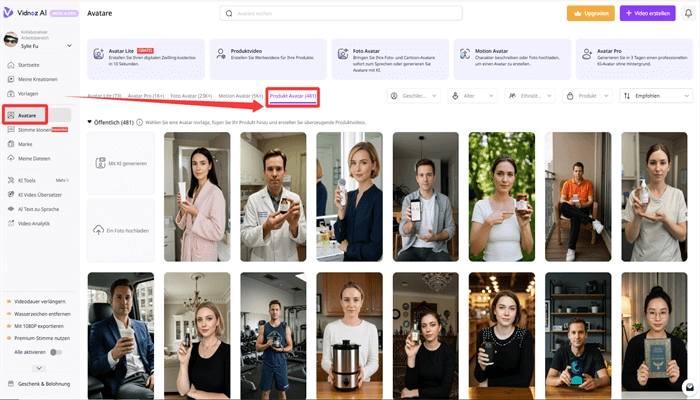The image size is (700, 400).
Task: Expand the sidebar promo chevron down
Action: pos(39,368)
